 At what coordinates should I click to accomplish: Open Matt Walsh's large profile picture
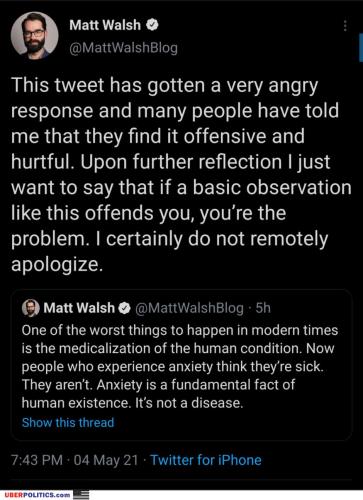35,35
